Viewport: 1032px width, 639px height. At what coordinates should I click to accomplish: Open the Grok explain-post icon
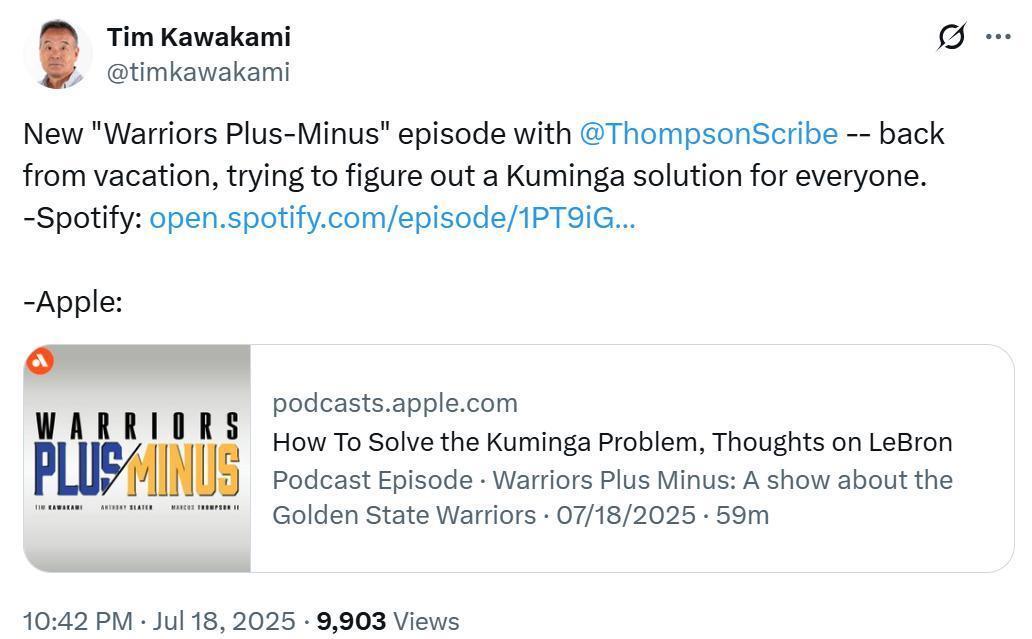coord(951,37)
